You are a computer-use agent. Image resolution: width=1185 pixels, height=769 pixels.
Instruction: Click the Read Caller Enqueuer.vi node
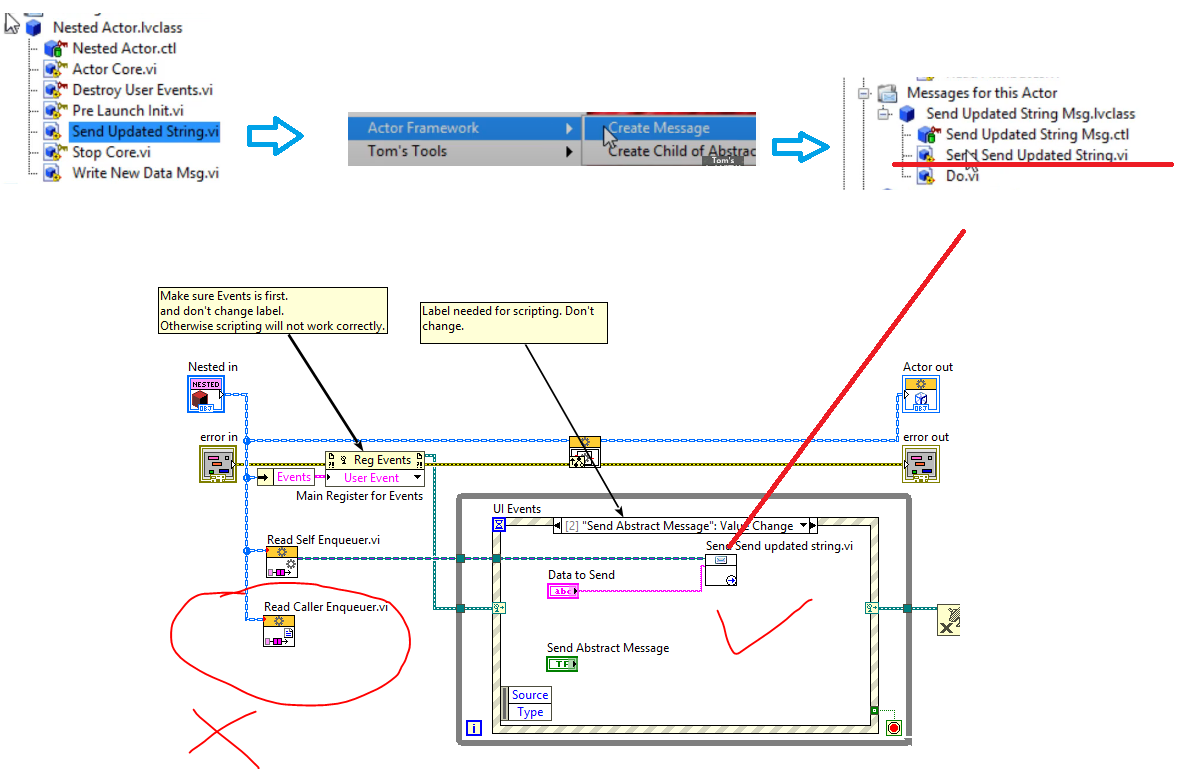pos(279,632)
